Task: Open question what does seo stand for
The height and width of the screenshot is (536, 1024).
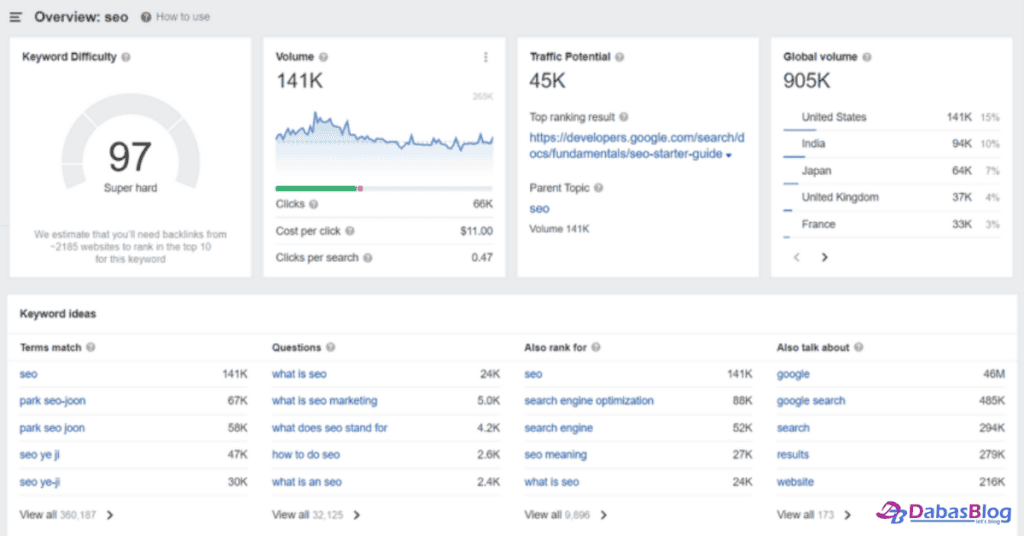Action: click(x=330, y=428)
